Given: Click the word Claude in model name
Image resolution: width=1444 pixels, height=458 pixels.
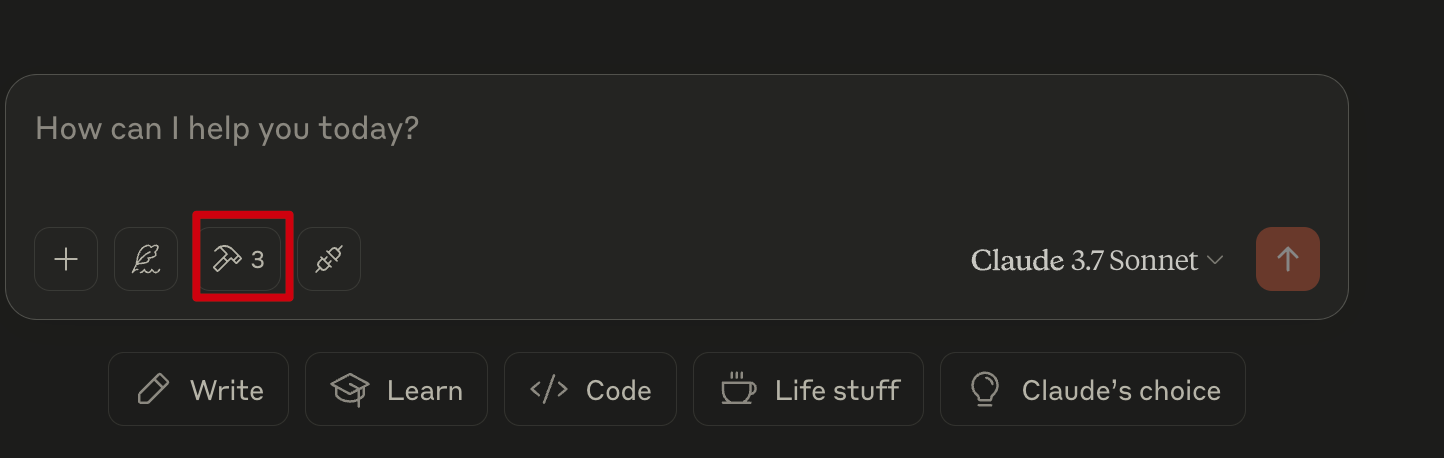Looking at the screenshot, I should 1017,260.
